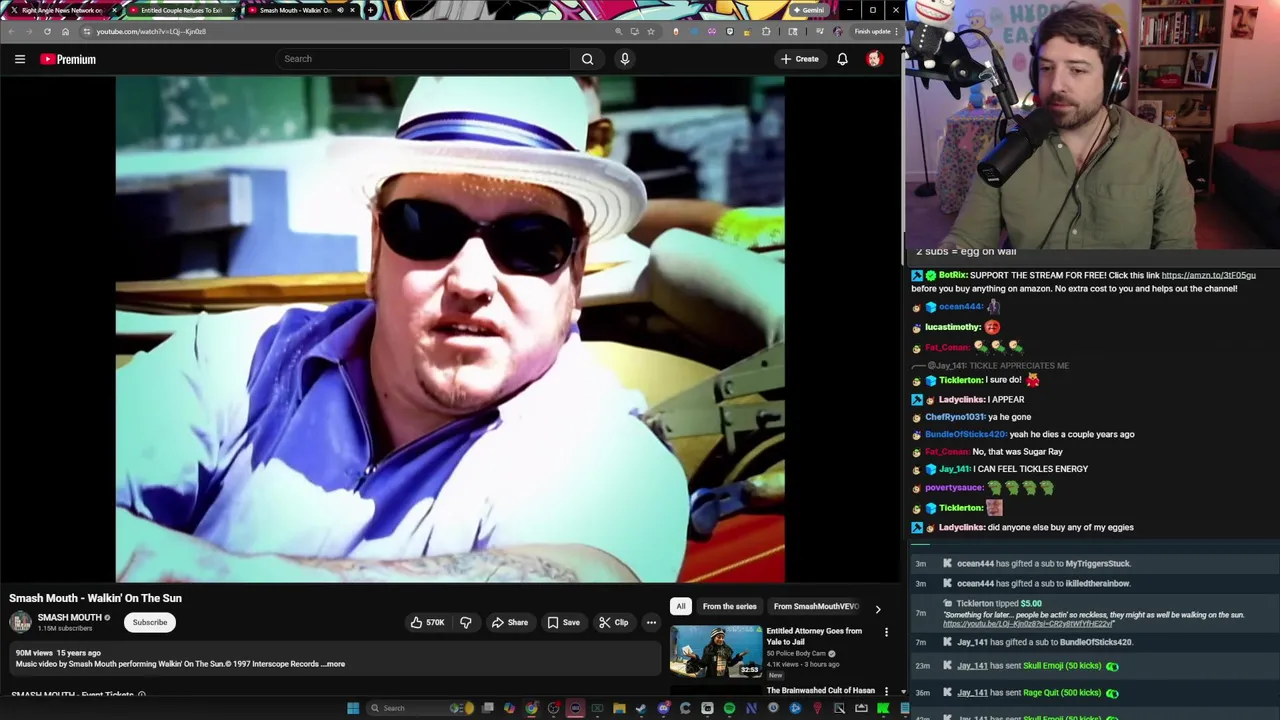
Task: Open Entitled Attorney Goes from Yale thumbnail
Action: 715,652
